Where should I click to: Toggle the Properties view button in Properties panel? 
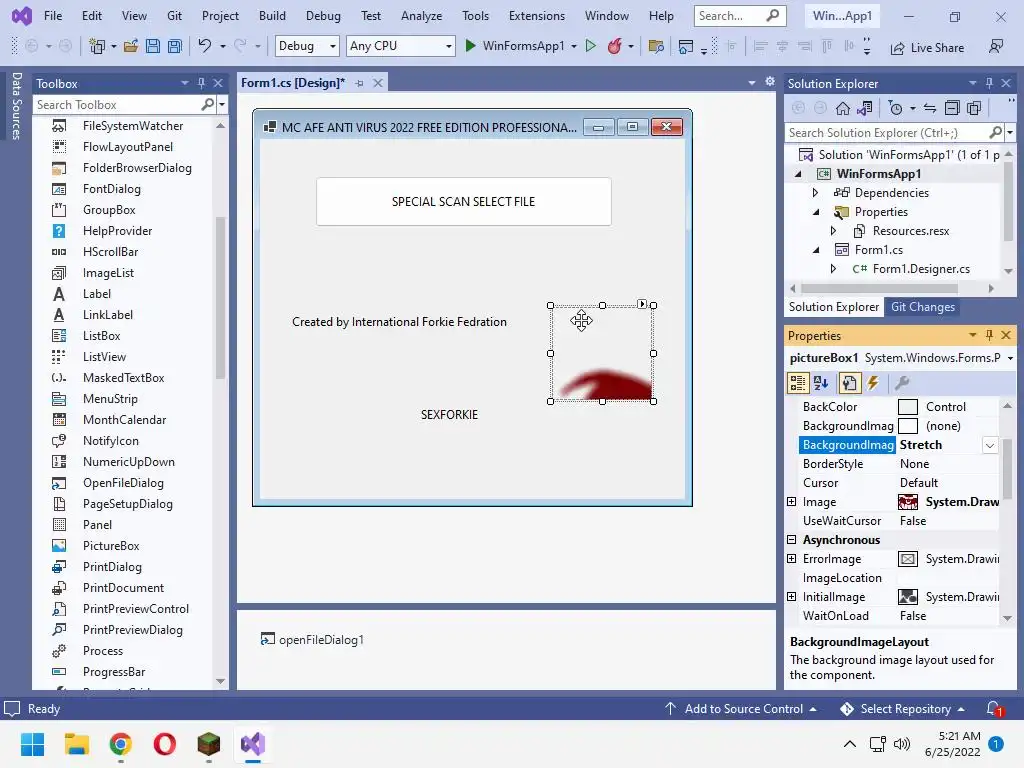click(x=849, y=383)
